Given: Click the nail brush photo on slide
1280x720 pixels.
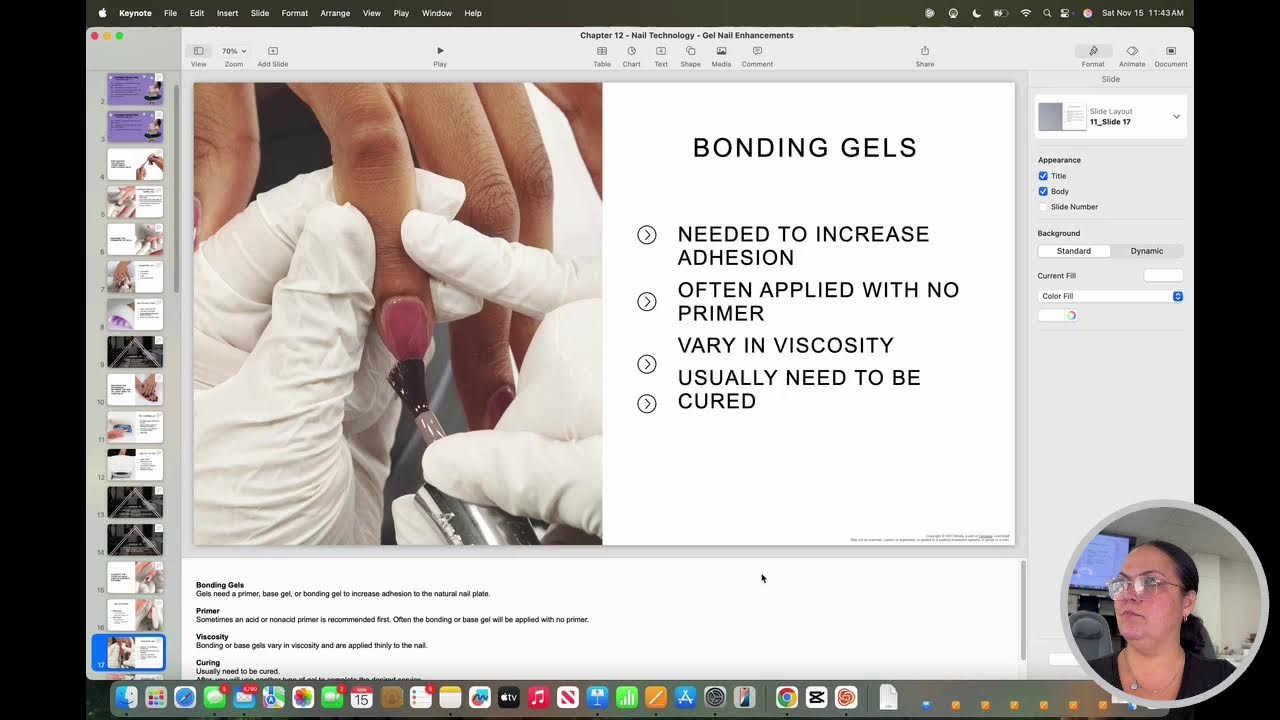Looking at the screenshot, I should tap(398, 314).
